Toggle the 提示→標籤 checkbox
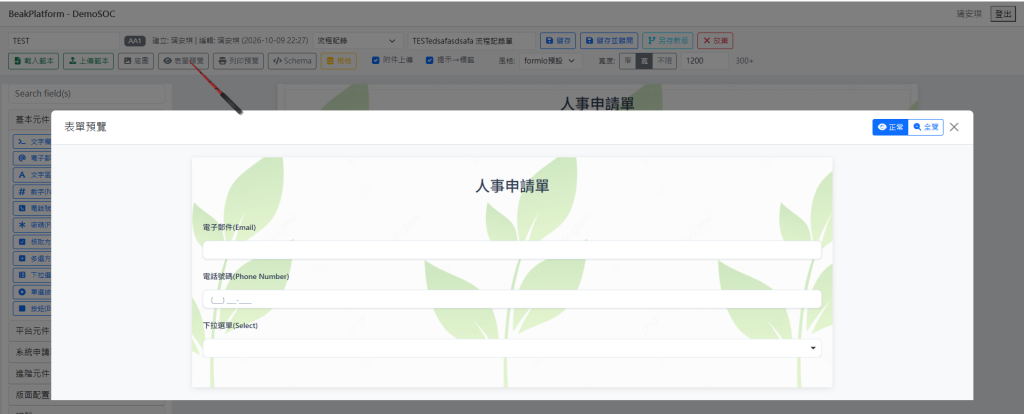The height and width of the screenshot is (414, 1024). [430, 60]
